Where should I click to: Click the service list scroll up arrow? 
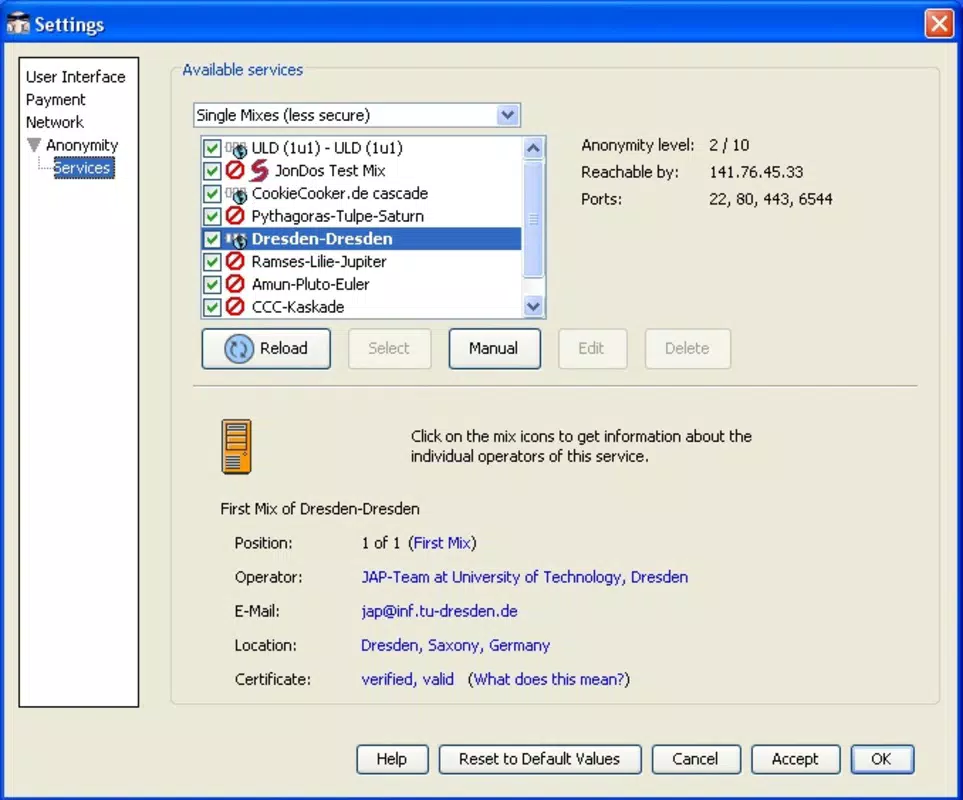pyautogui.click(x=533, y=148)
